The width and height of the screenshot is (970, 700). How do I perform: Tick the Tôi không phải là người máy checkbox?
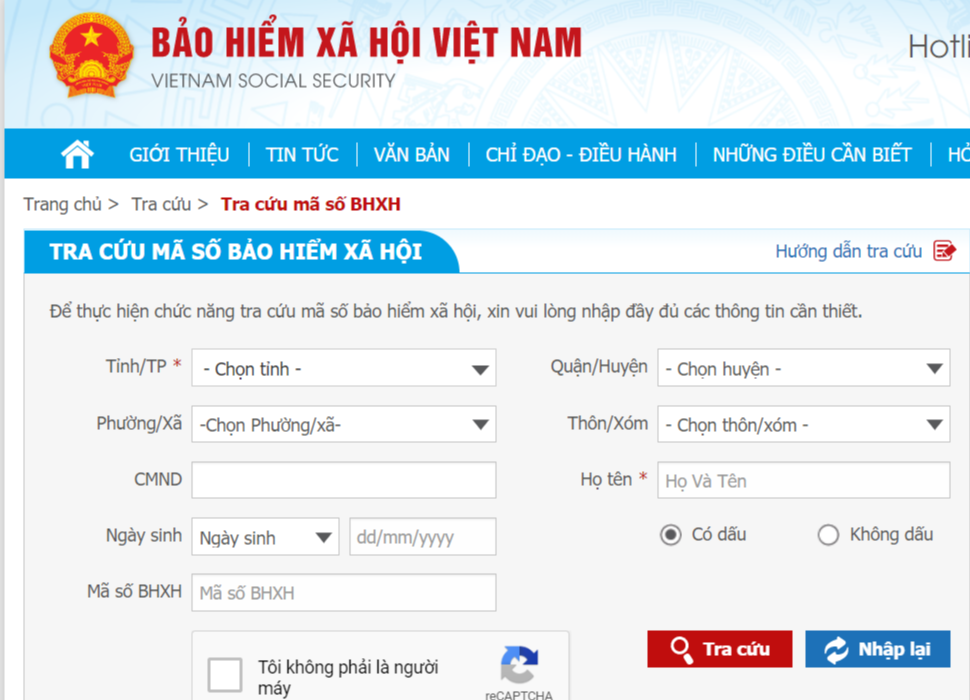point(225,674)
